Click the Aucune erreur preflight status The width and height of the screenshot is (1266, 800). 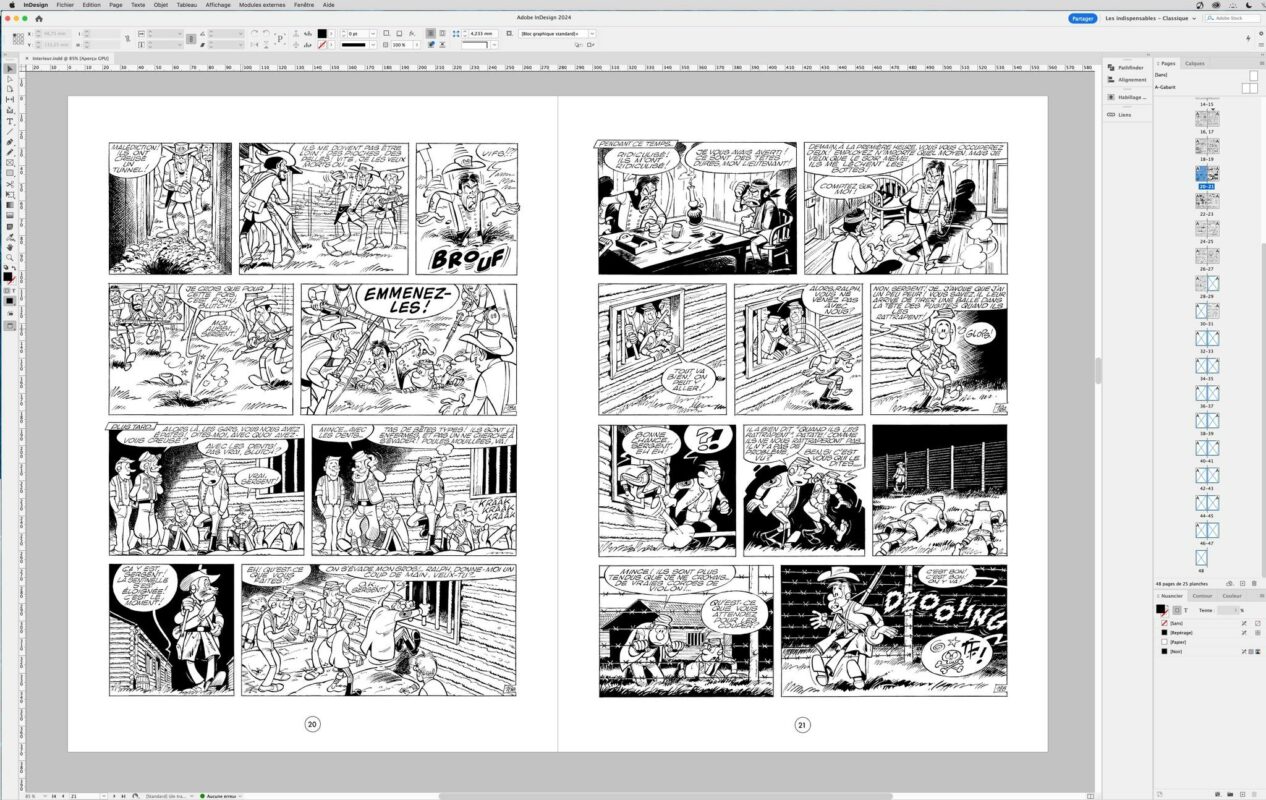(x=222, y=795)
